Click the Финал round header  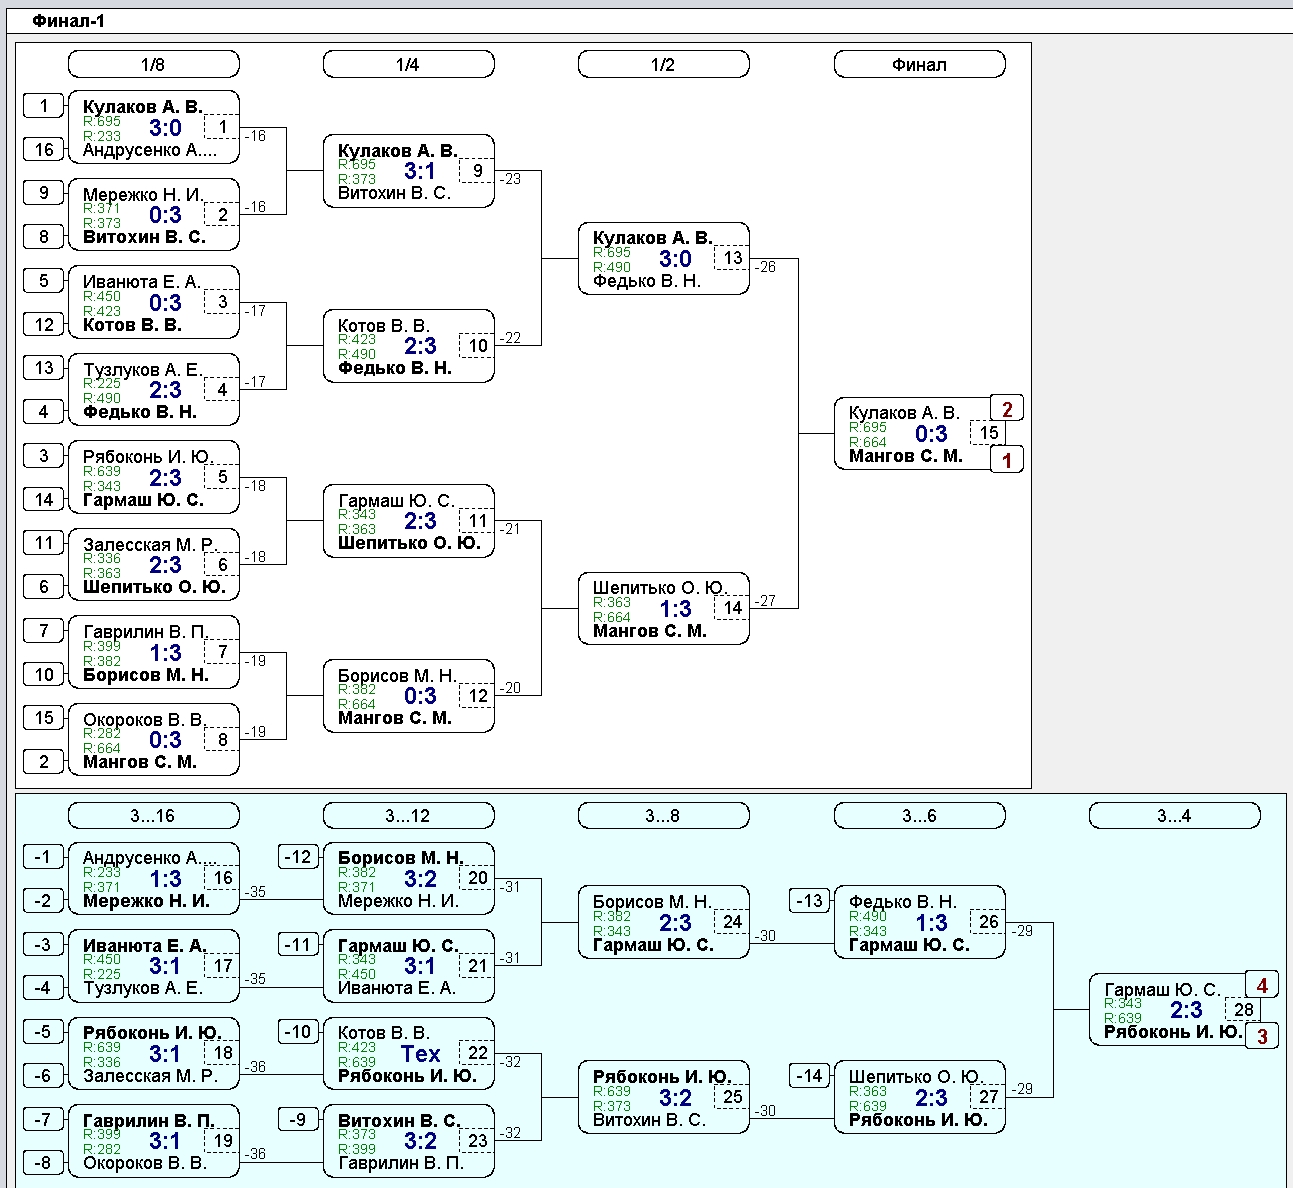pos(919,65)
